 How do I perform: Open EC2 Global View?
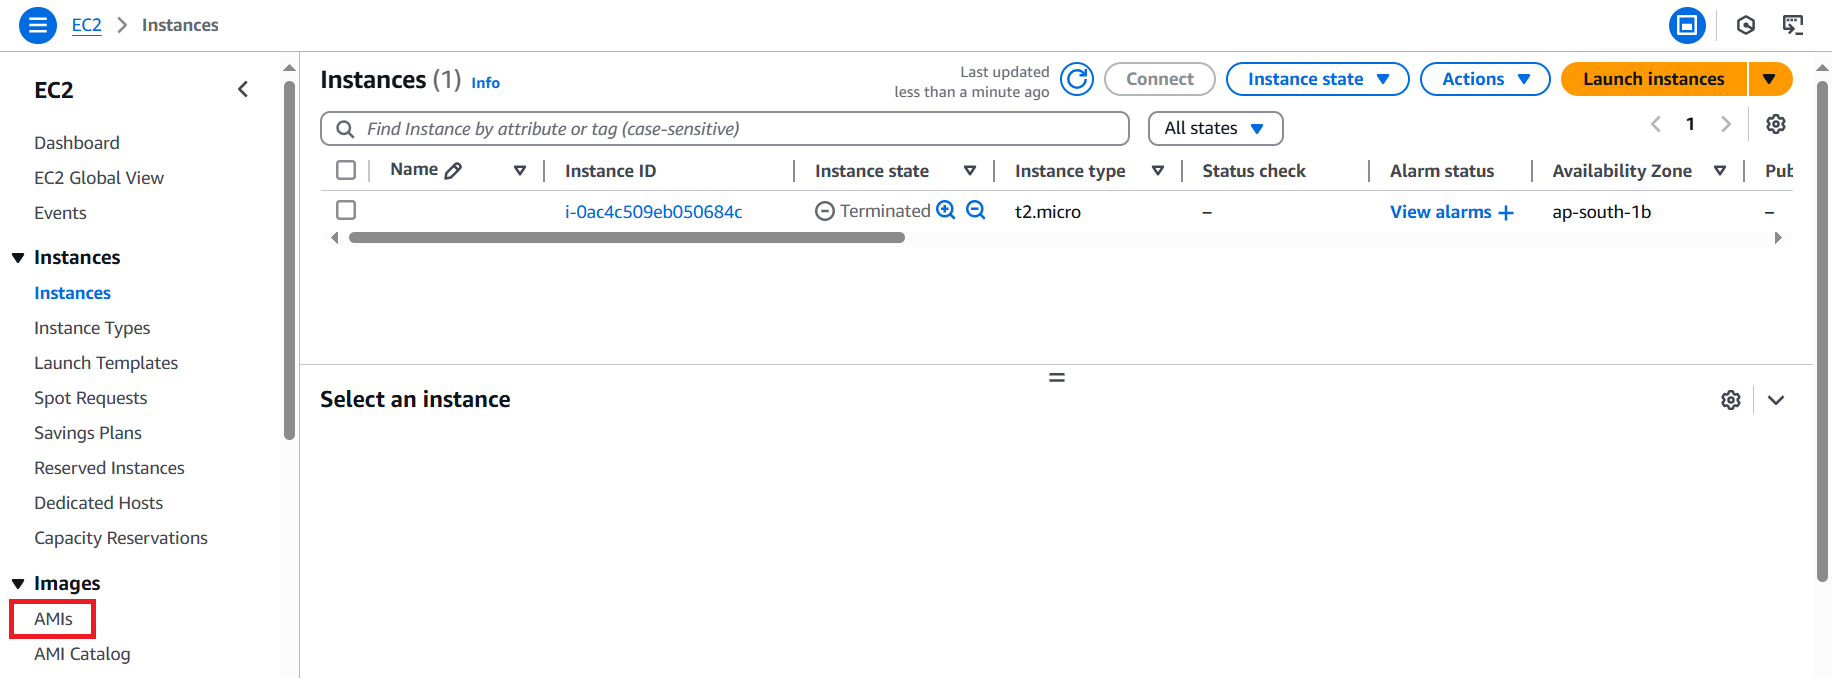coord(99,178)
